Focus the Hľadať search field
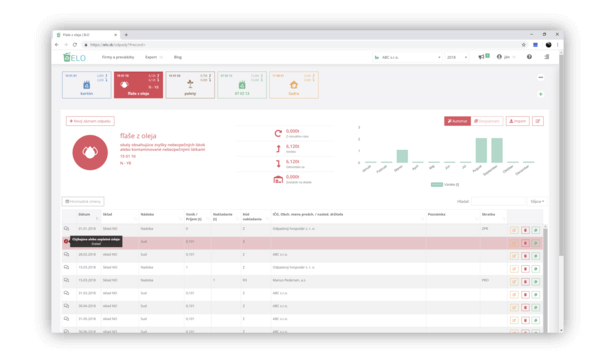Image resolution: width=615 pixels, height=363 pixels. click(x=498, y=201)
